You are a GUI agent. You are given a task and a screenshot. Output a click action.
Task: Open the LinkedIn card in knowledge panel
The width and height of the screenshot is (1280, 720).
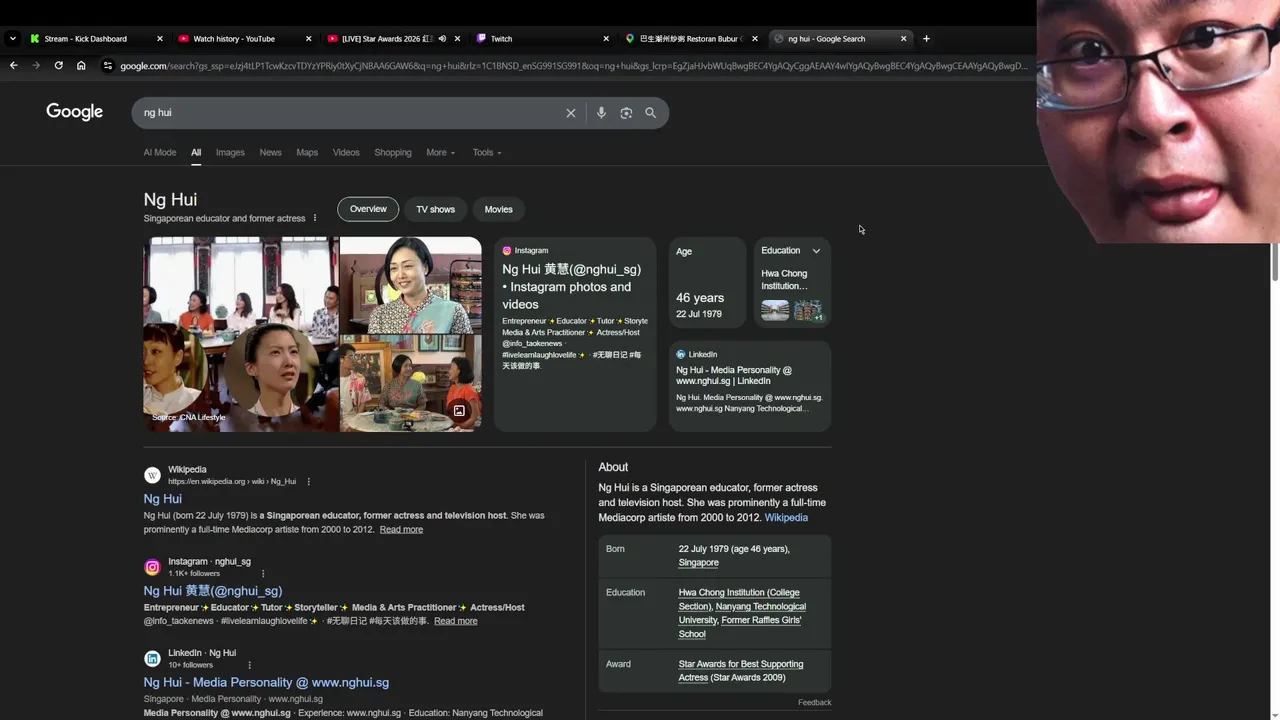click(x=750, y=386)
